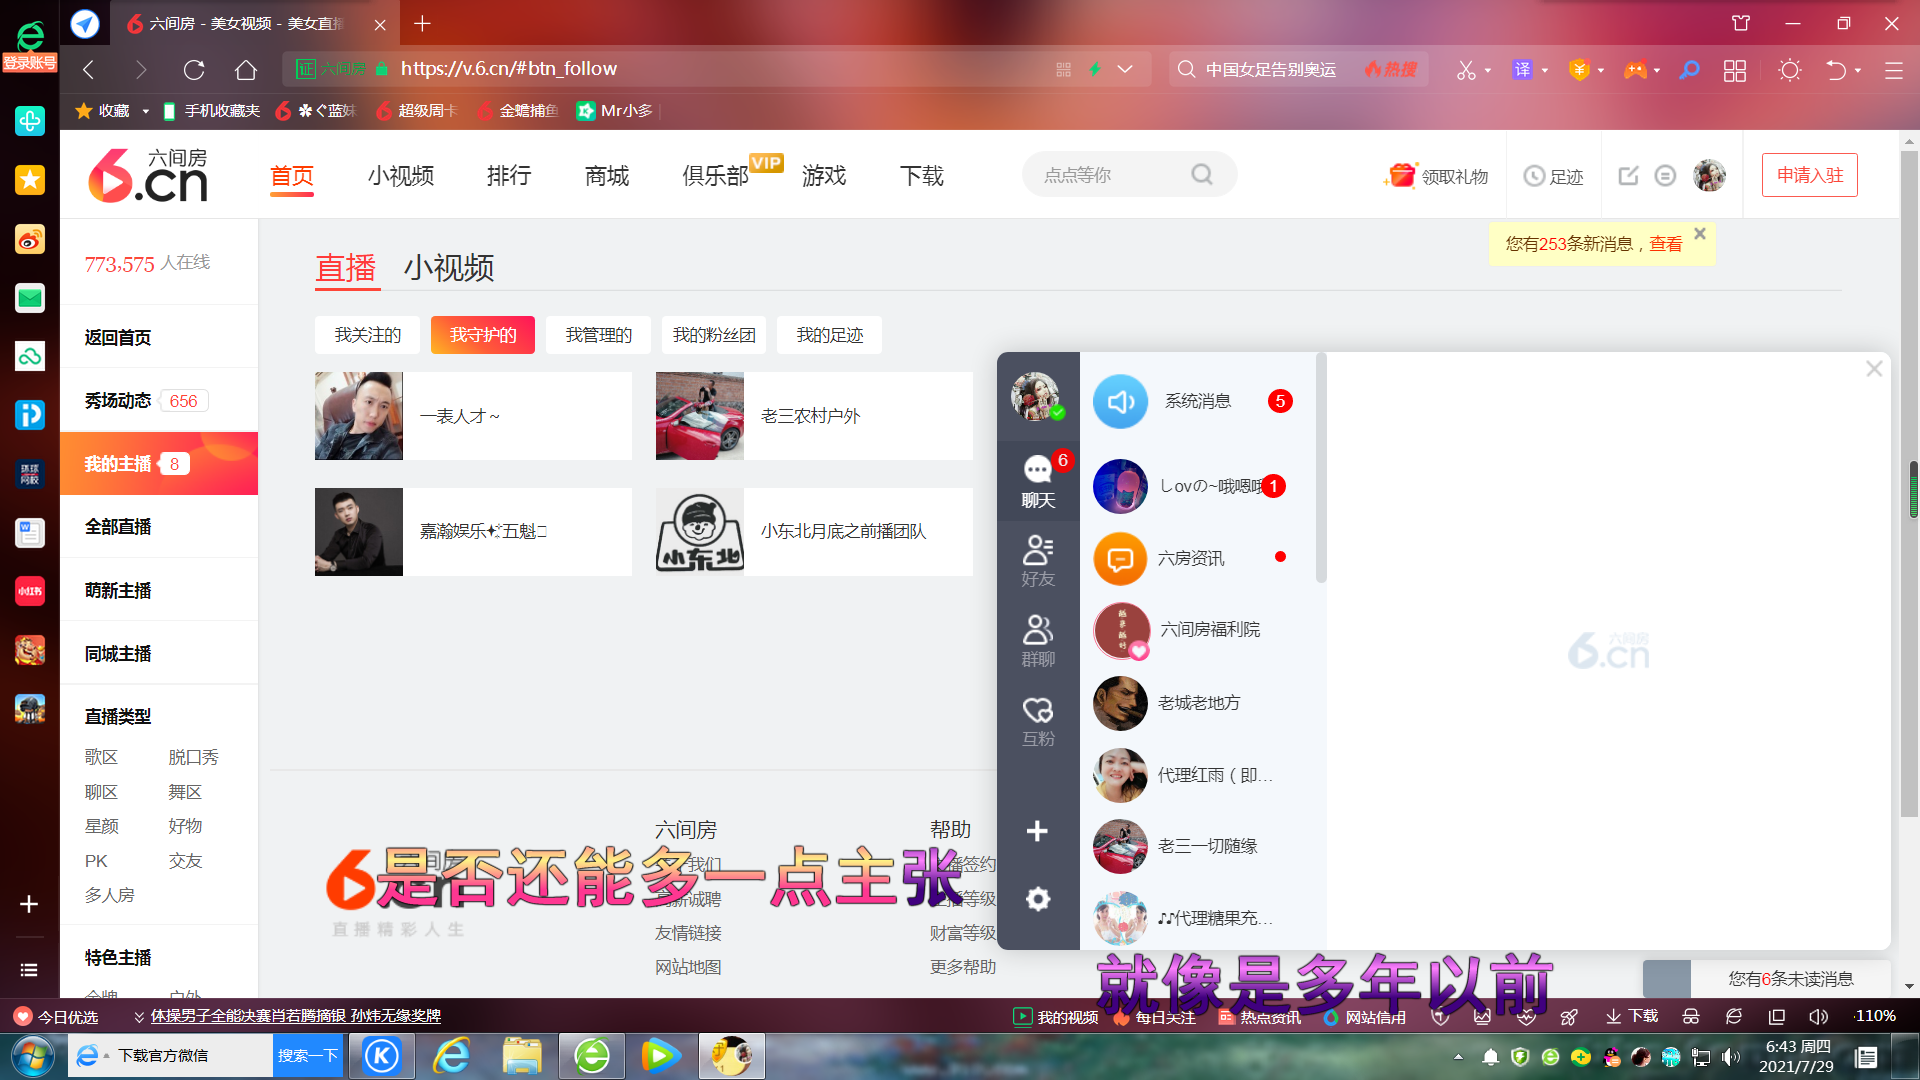This screenshot has width=1920, height=1080.
Task: Open Weibo icon in left sidebar
Action: coord(30,240)
